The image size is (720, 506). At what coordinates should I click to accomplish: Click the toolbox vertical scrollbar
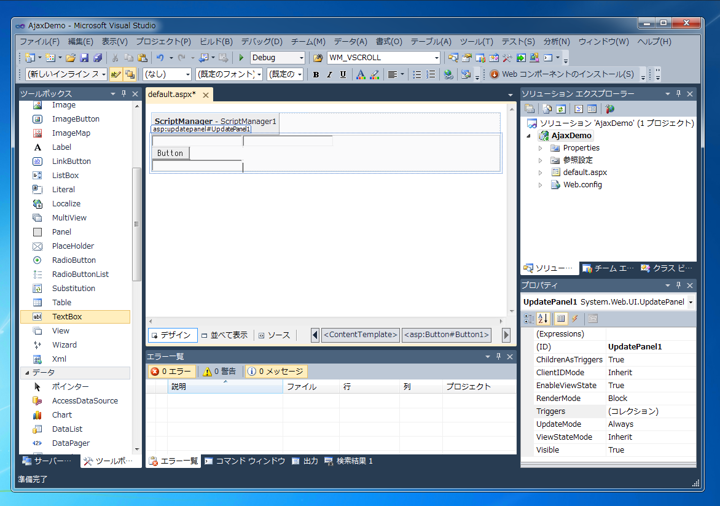[136, 224]
